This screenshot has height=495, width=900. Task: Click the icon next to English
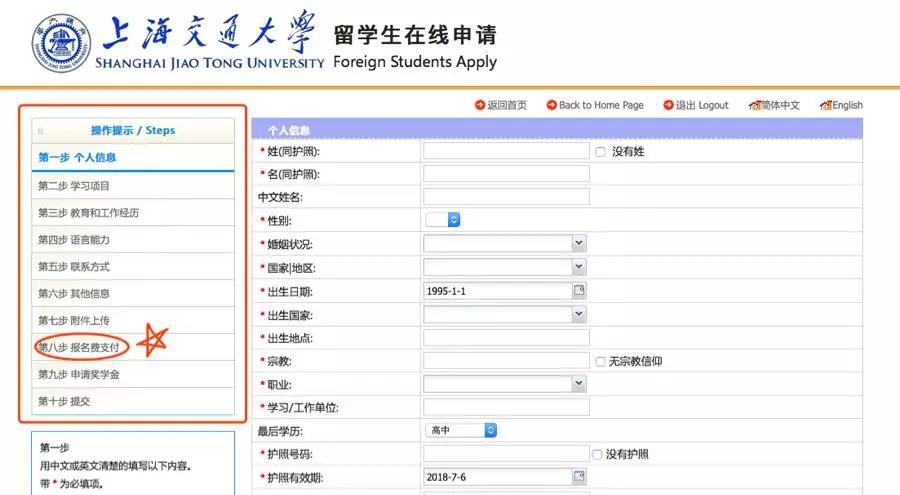coord(825,105)
